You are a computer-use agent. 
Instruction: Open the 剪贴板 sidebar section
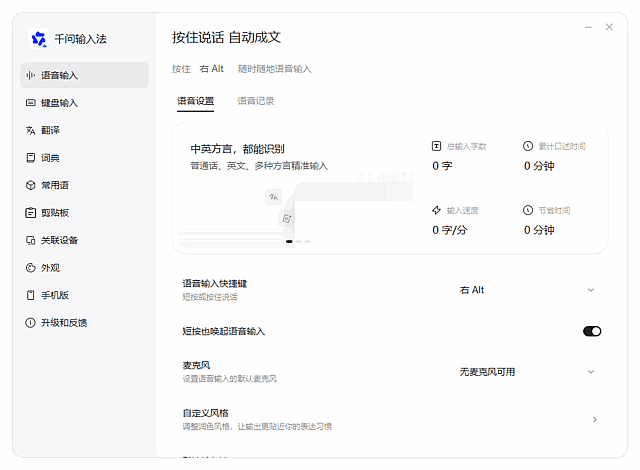(x=84, y=213)
